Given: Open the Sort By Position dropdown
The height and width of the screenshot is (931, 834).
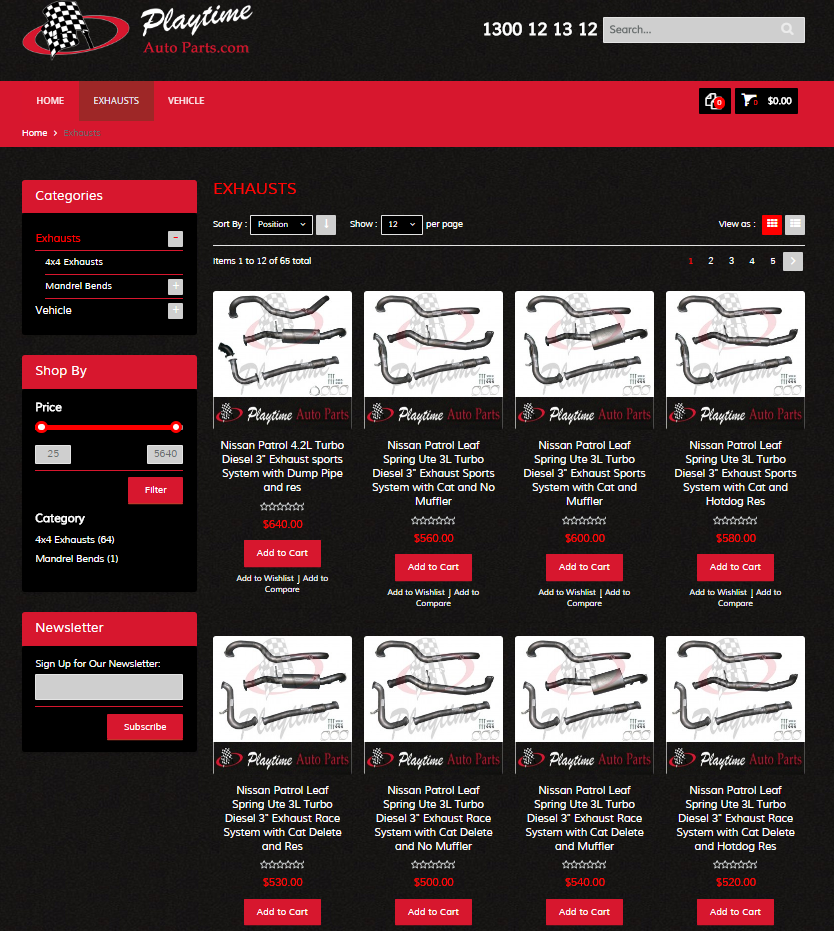Looking at the screenshot, I should click(281, 224).
